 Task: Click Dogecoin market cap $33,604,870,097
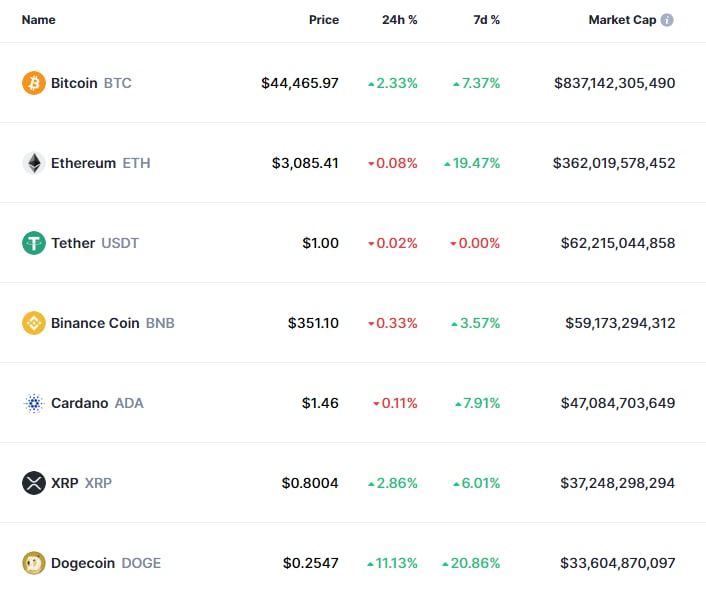coord(618,563)
